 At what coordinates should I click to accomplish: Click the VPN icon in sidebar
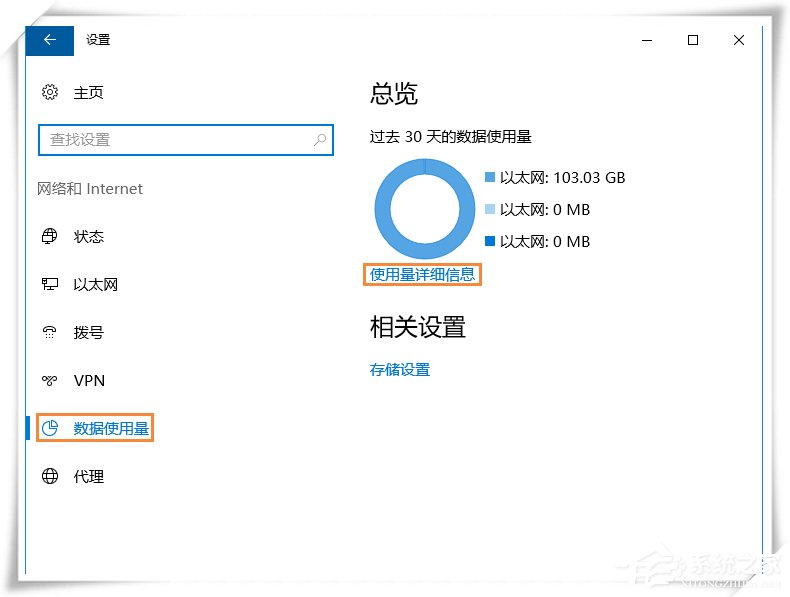coord(50,381)
